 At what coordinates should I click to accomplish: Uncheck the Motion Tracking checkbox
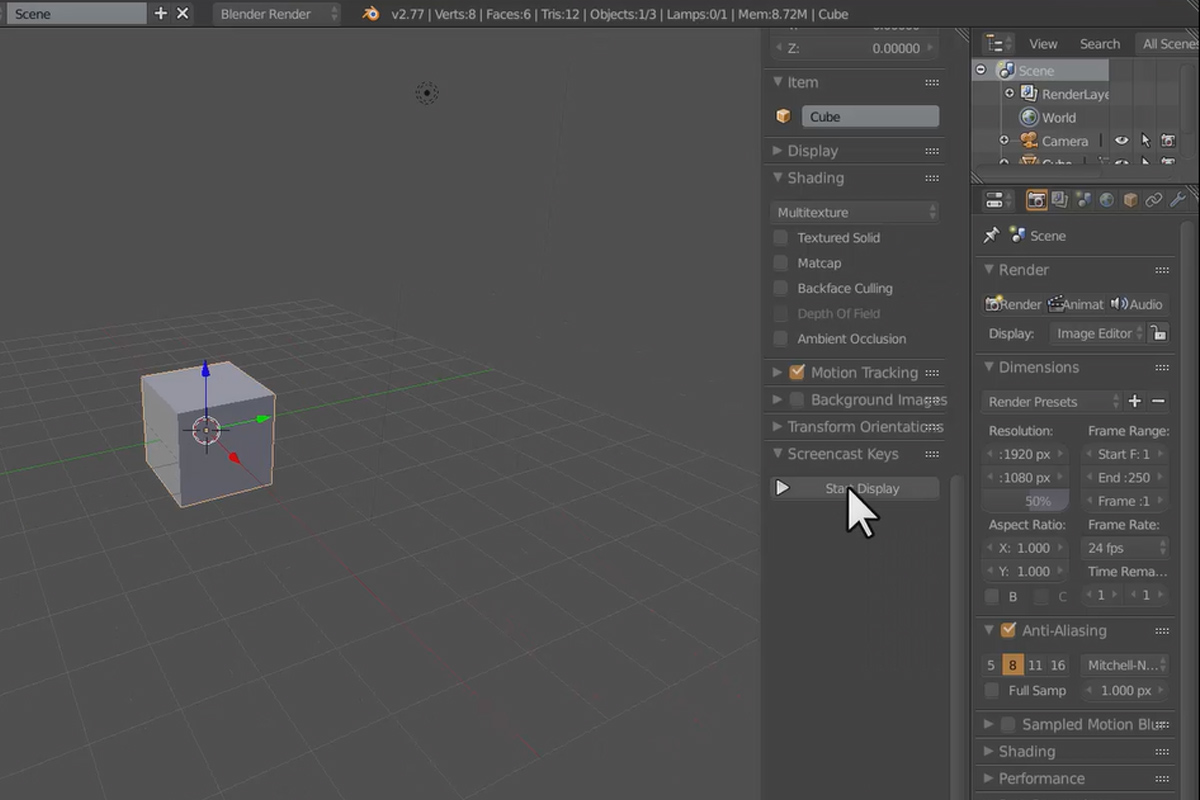(x=797, y=372)
